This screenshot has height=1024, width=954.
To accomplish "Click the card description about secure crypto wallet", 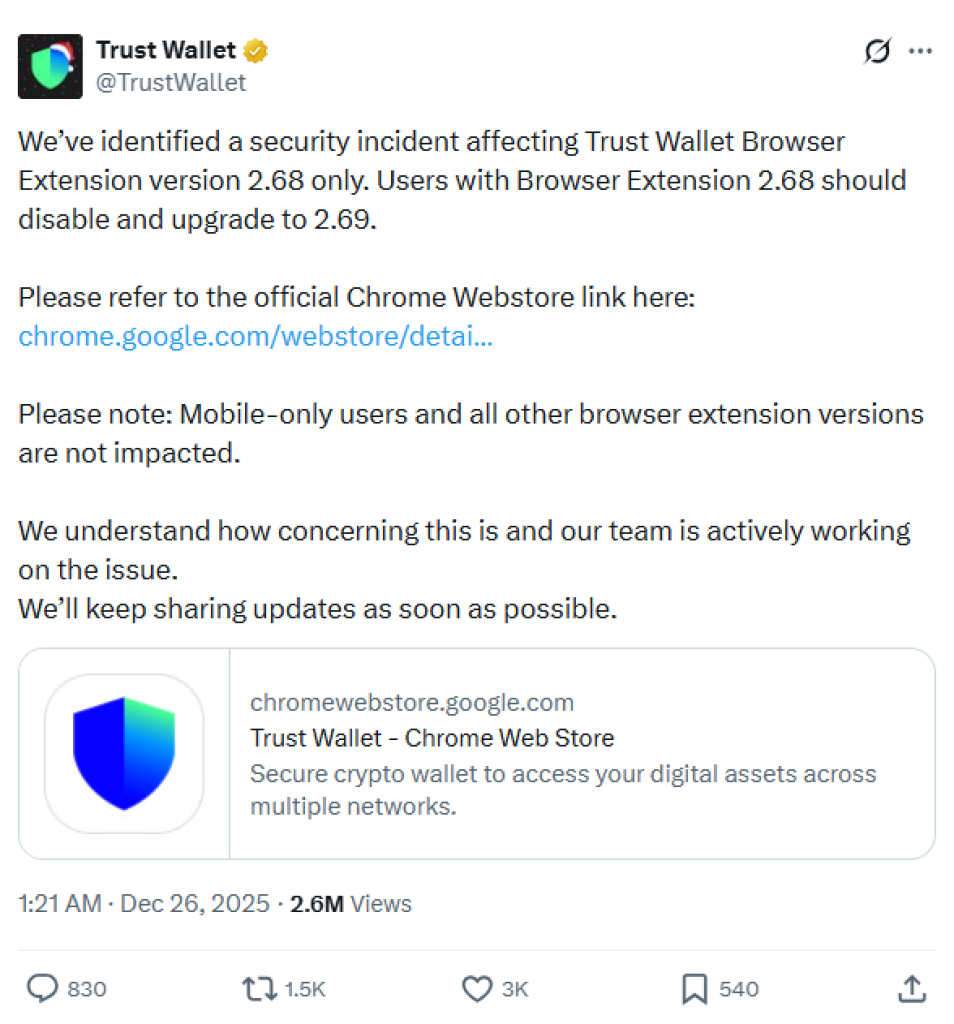I will [562, 790].
